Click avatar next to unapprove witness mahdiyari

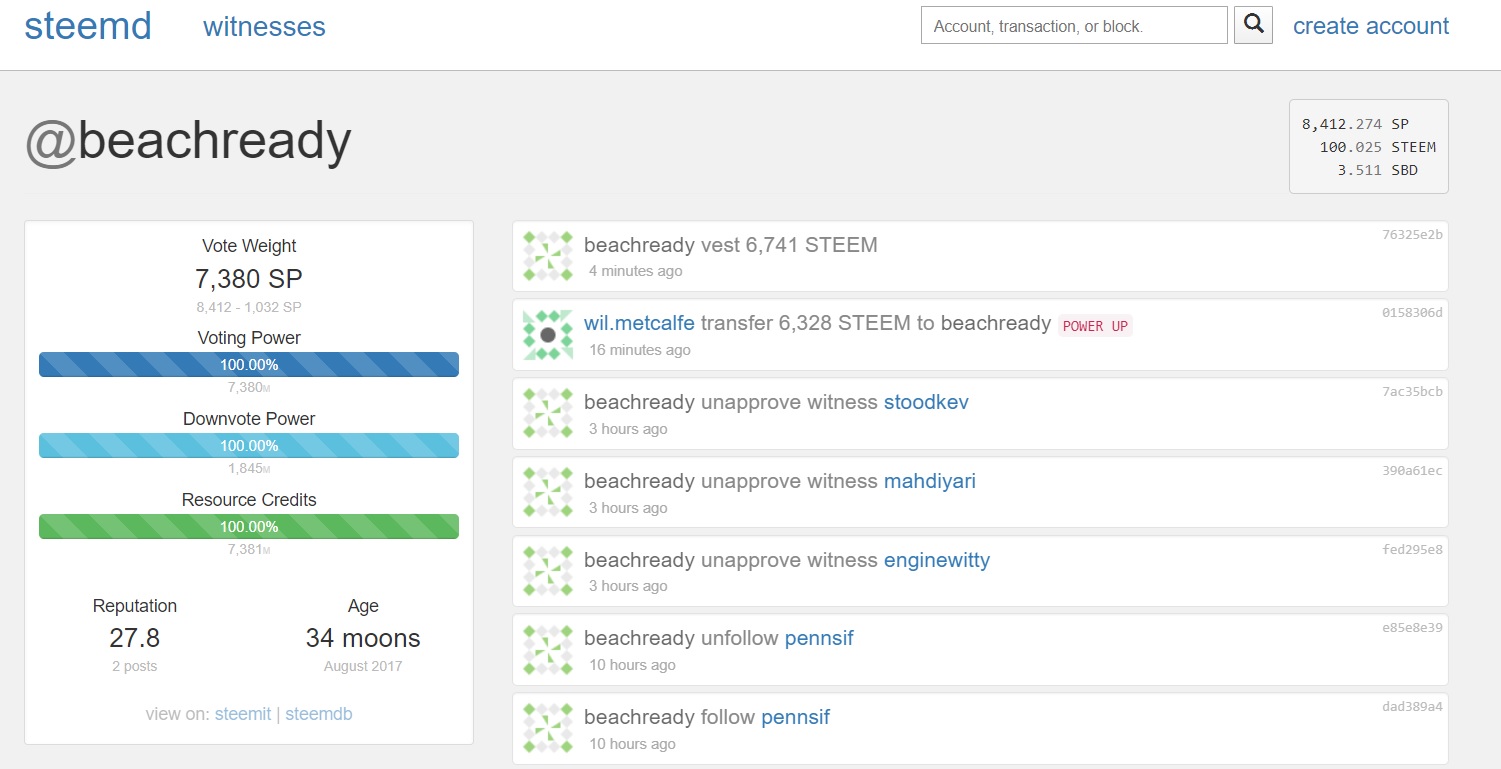pos(548,492)
